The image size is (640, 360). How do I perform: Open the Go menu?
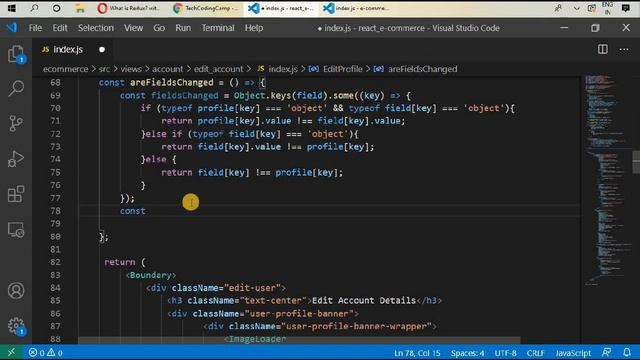159,28
